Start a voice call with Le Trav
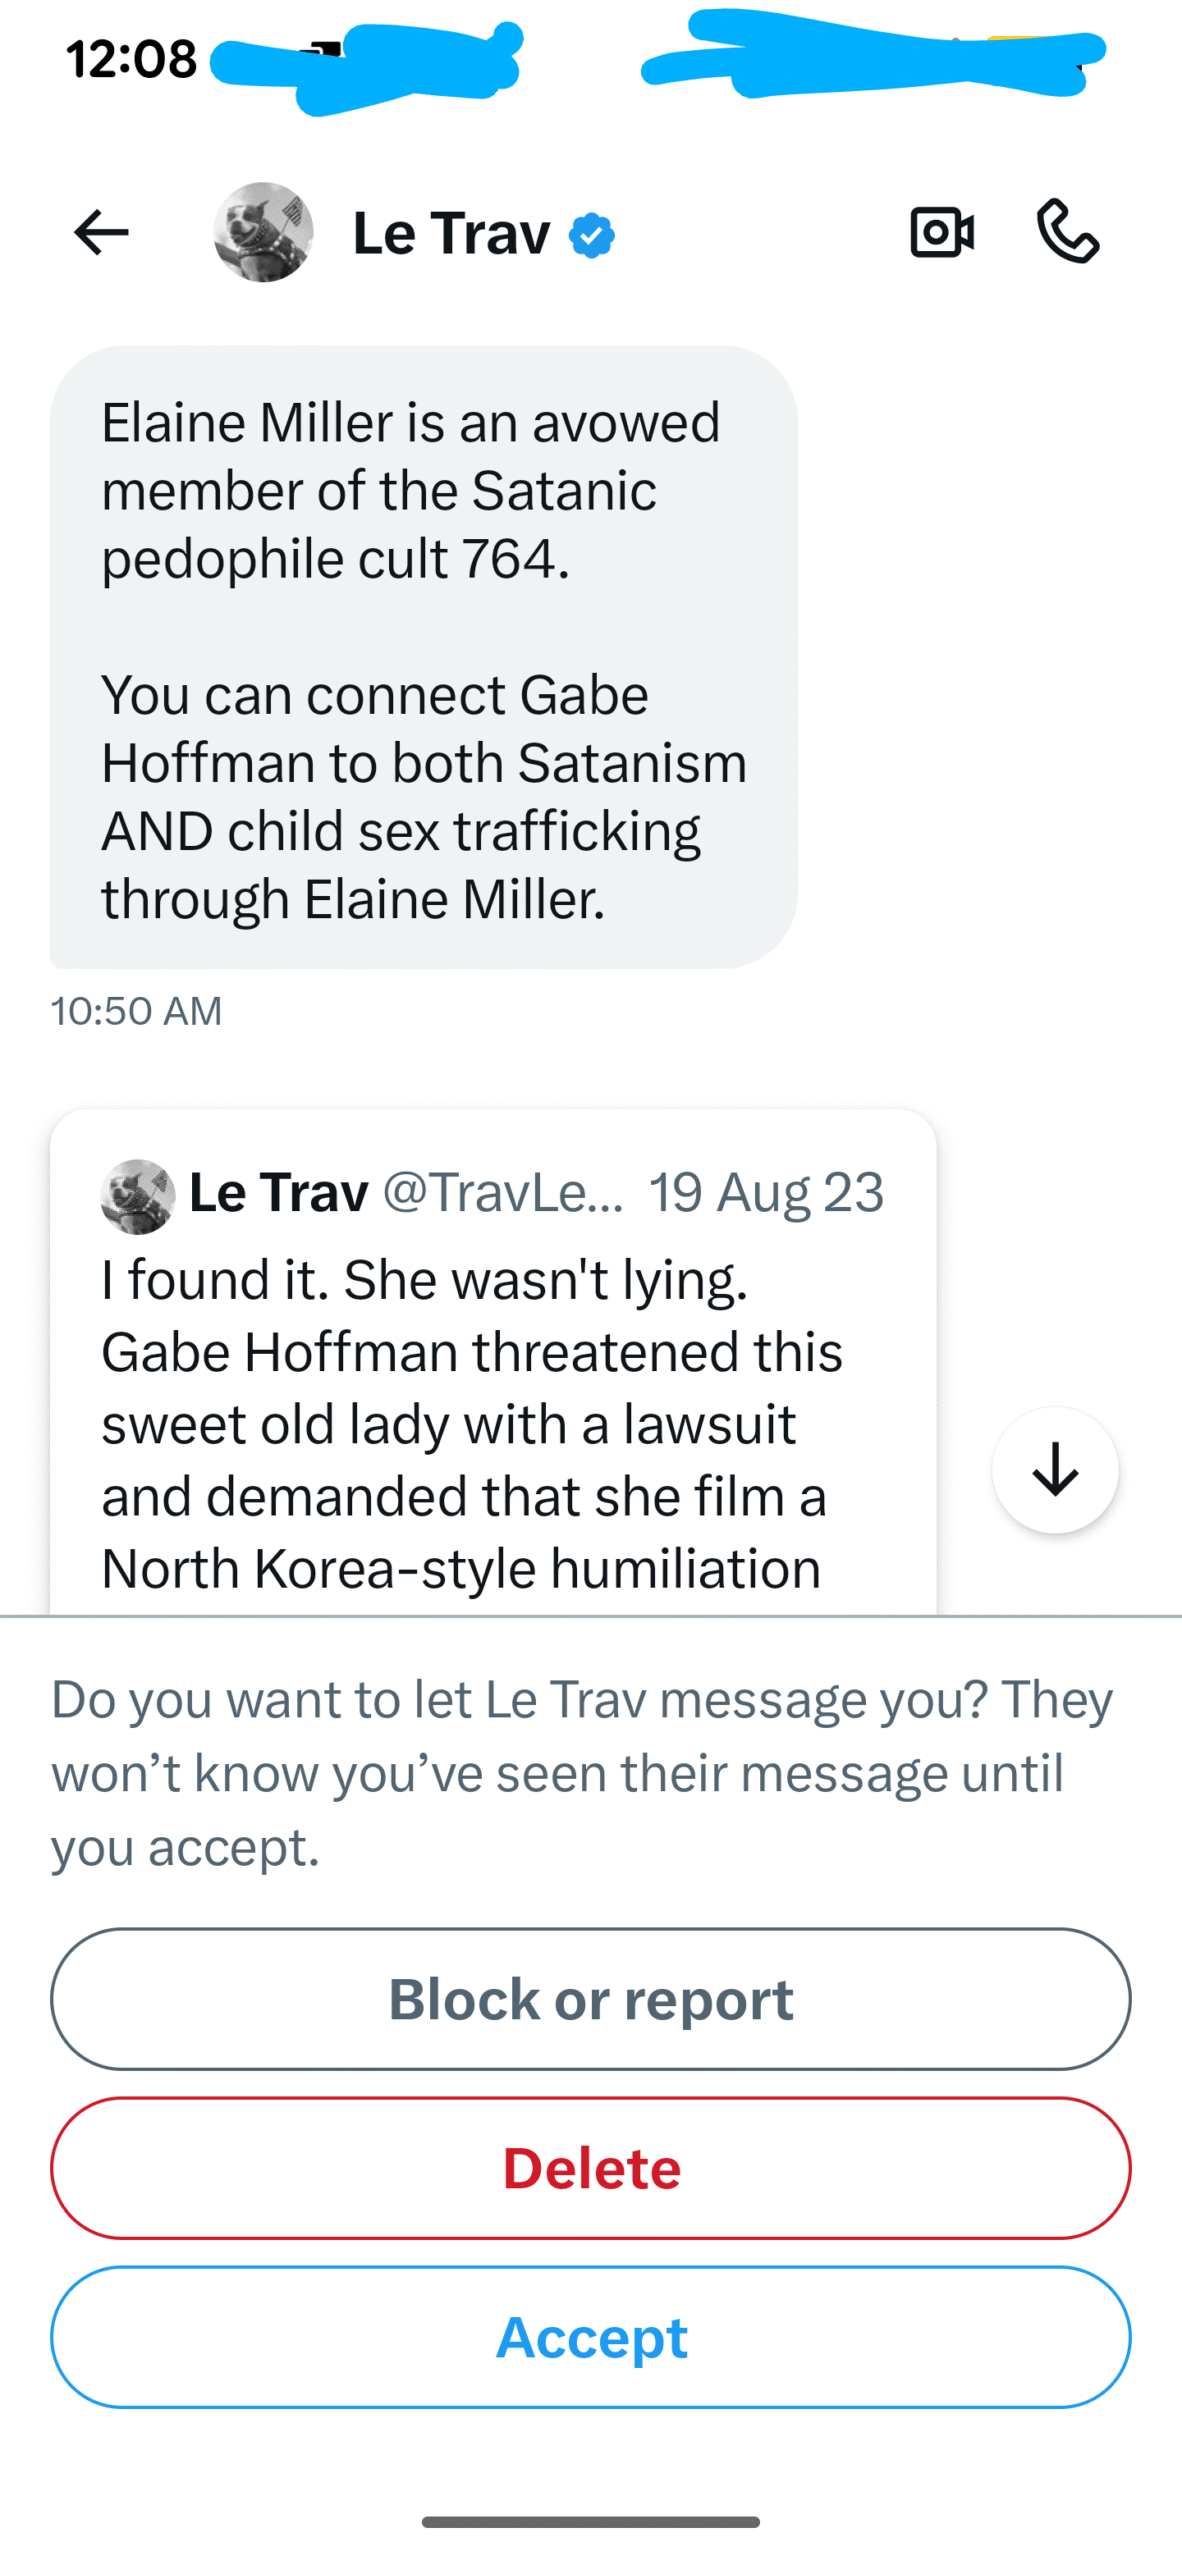 [x=1067, y=232]
